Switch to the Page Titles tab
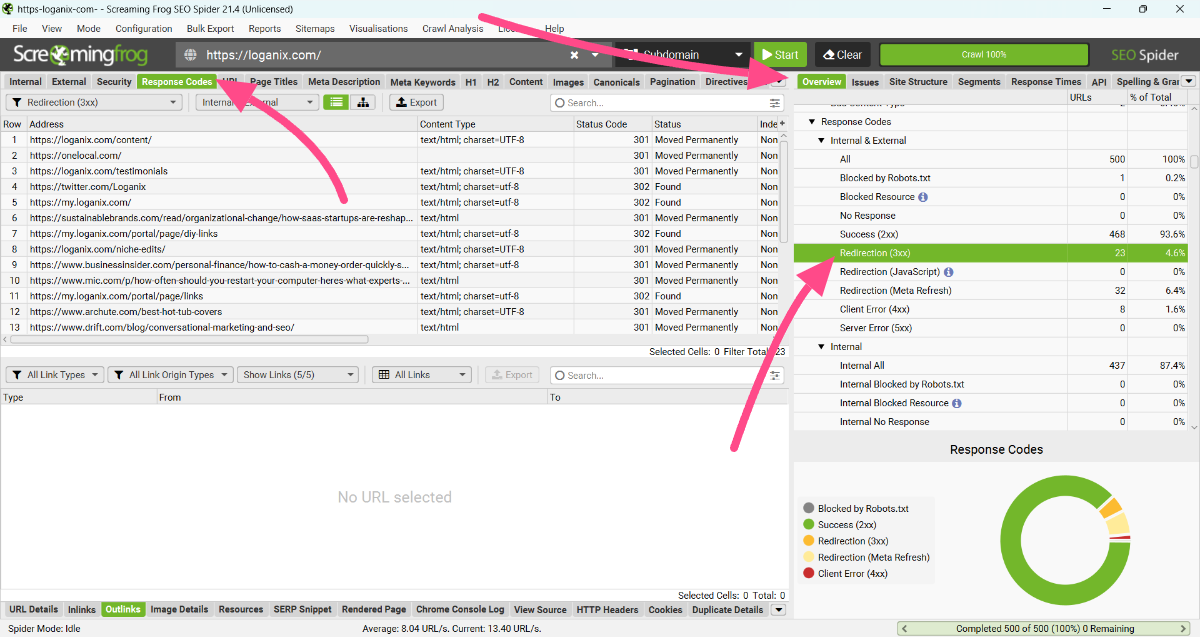Image resolution: width=1200 pixels, height=637 pixels. [x=273, y=82]
